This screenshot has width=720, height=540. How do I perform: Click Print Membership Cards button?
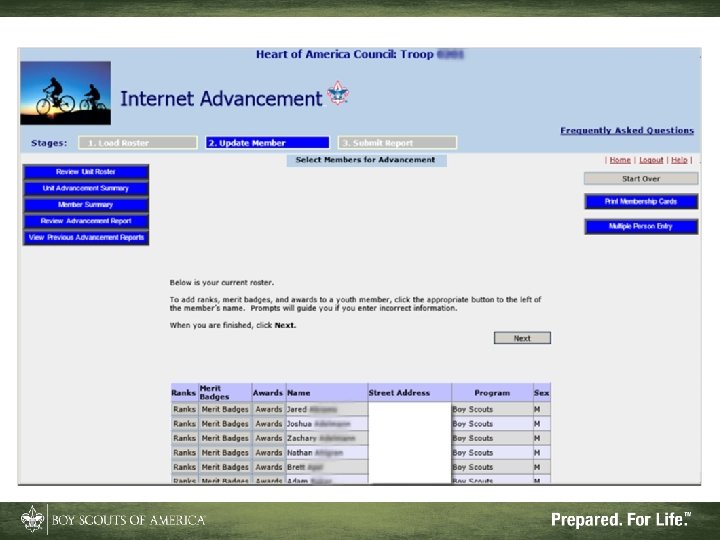point(641,202)
